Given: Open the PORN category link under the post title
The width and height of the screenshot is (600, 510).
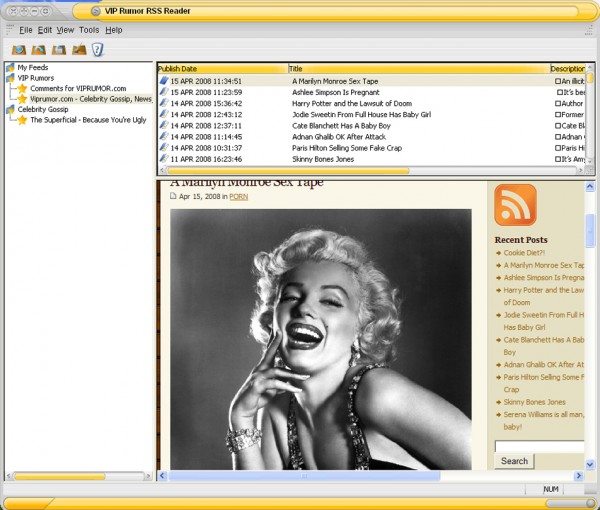Looking at the screenshot, I should point(238,197).
